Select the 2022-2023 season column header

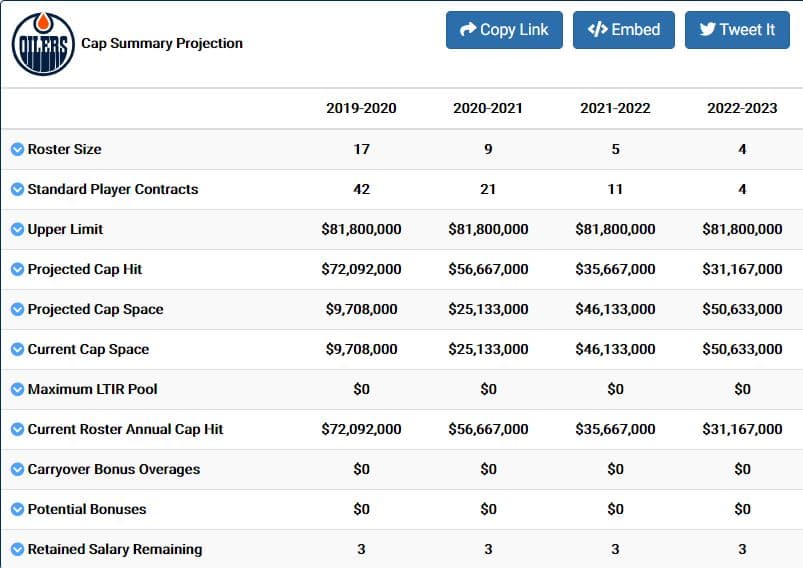pos(742,108)
